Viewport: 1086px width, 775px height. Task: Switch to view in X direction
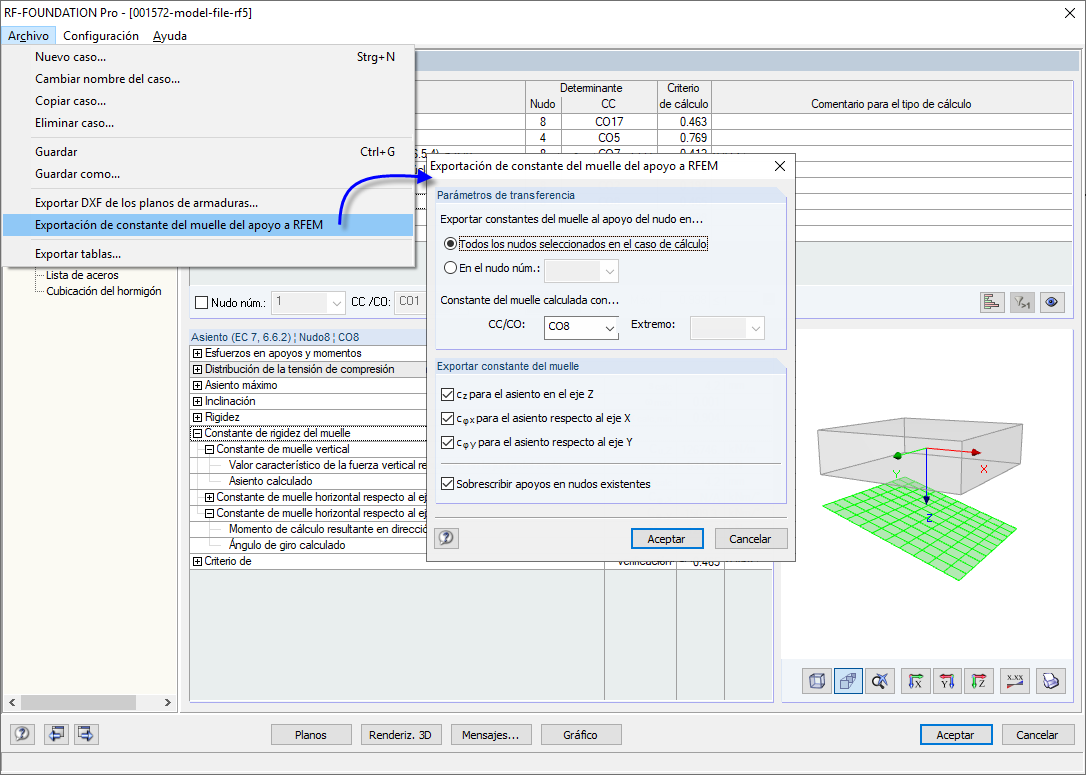(915, 681)
